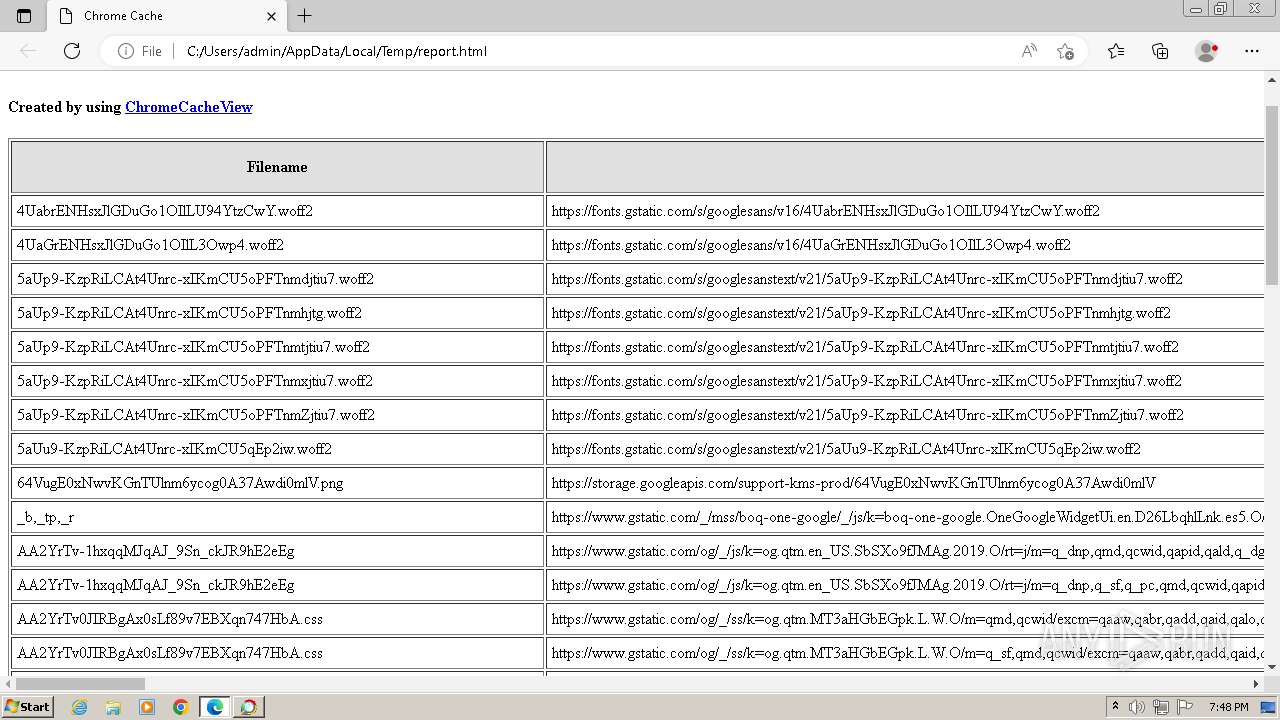Open ChromeCacheView taskbar button
The width and height of the screenshot is (1280, 720).
[249, 707]
